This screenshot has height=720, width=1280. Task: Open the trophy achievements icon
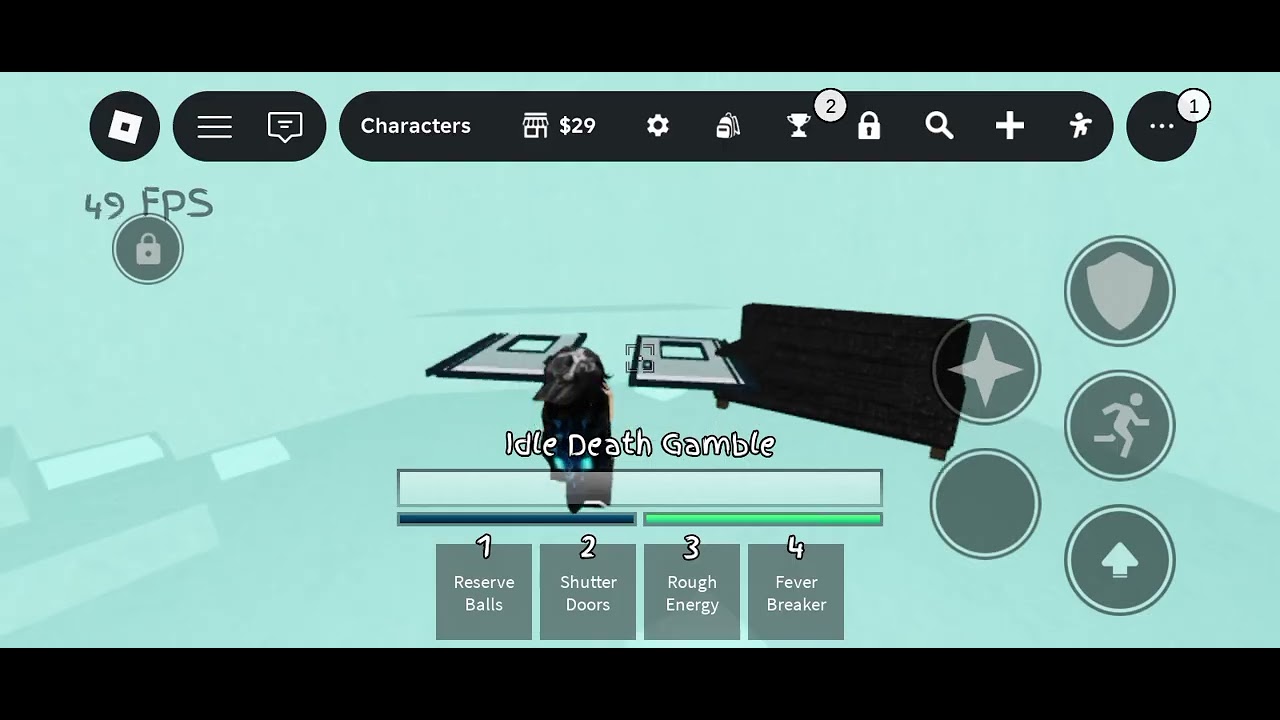[x=798, y=126]
